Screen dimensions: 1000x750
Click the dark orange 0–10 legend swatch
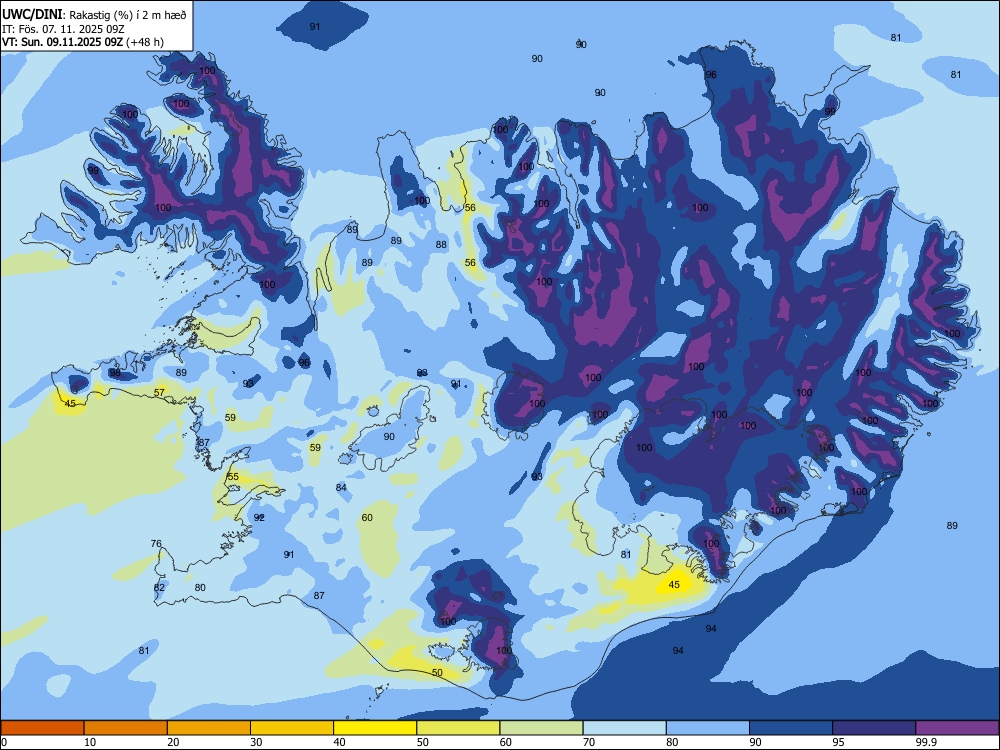tap(42, 728)
